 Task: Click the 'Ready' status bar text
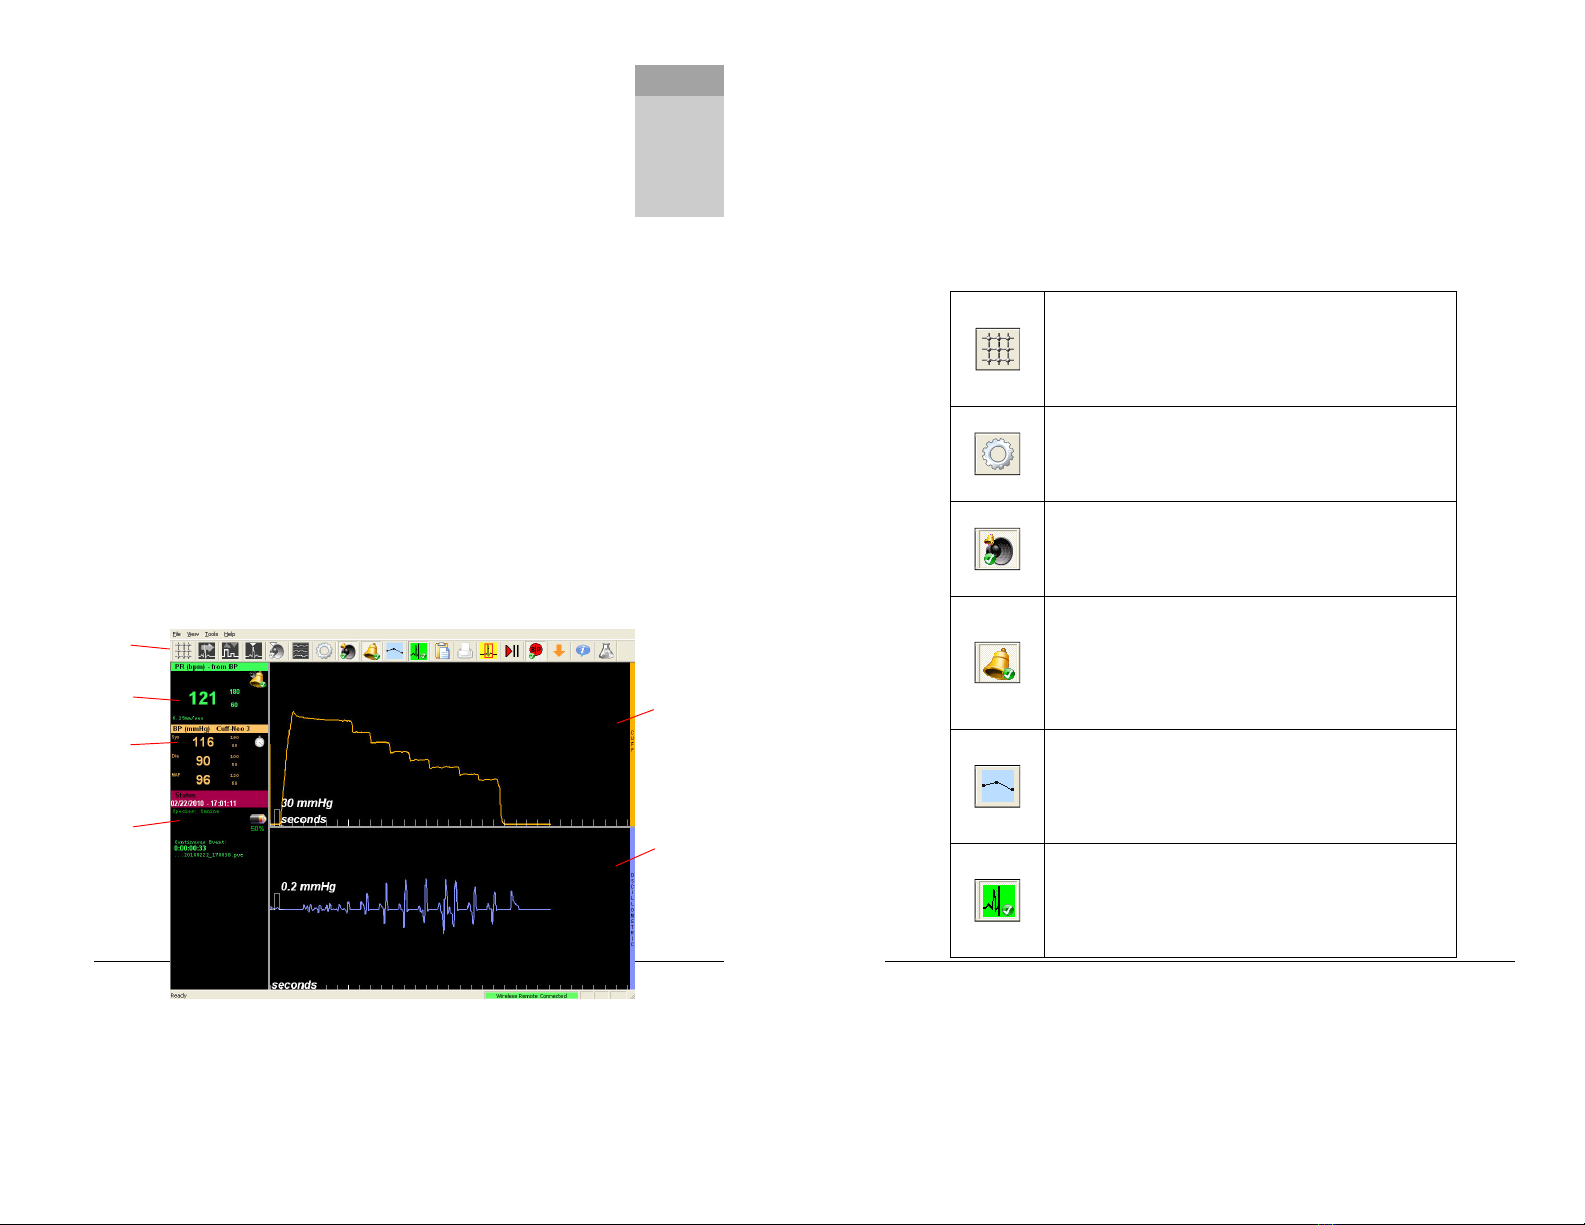[x=178, y=996]
